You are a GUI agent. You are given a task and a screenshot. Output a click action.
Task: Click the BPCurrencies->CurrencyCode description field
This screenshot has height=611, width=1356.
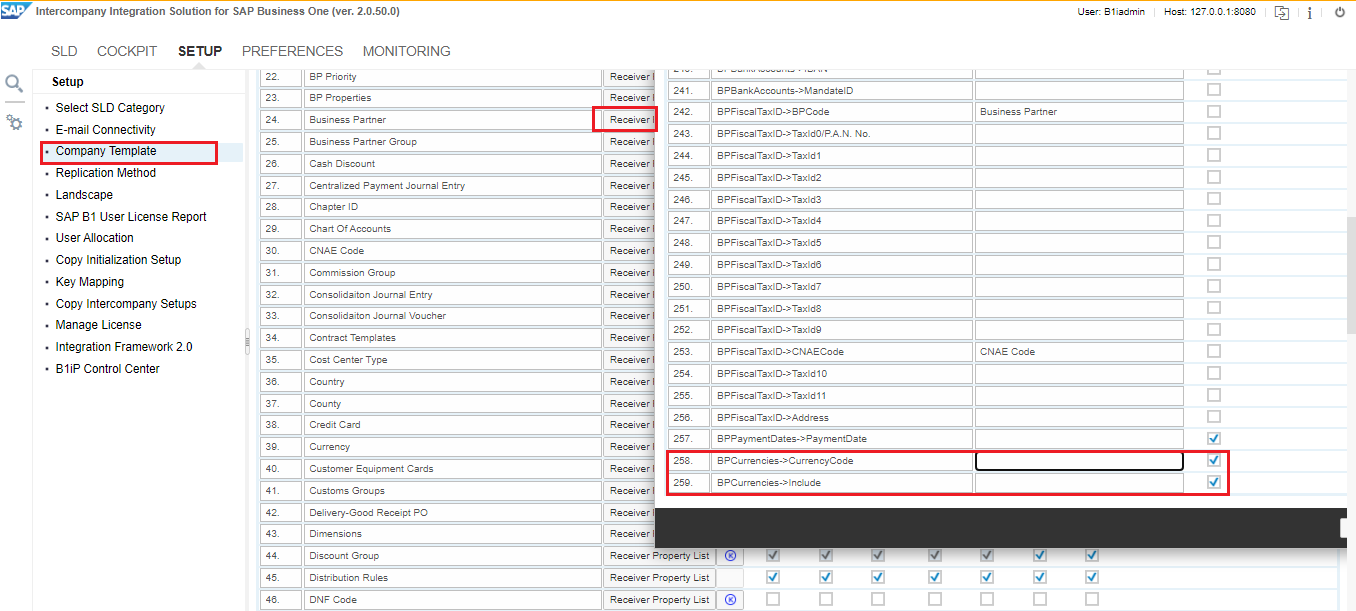tap(1079, 461)
